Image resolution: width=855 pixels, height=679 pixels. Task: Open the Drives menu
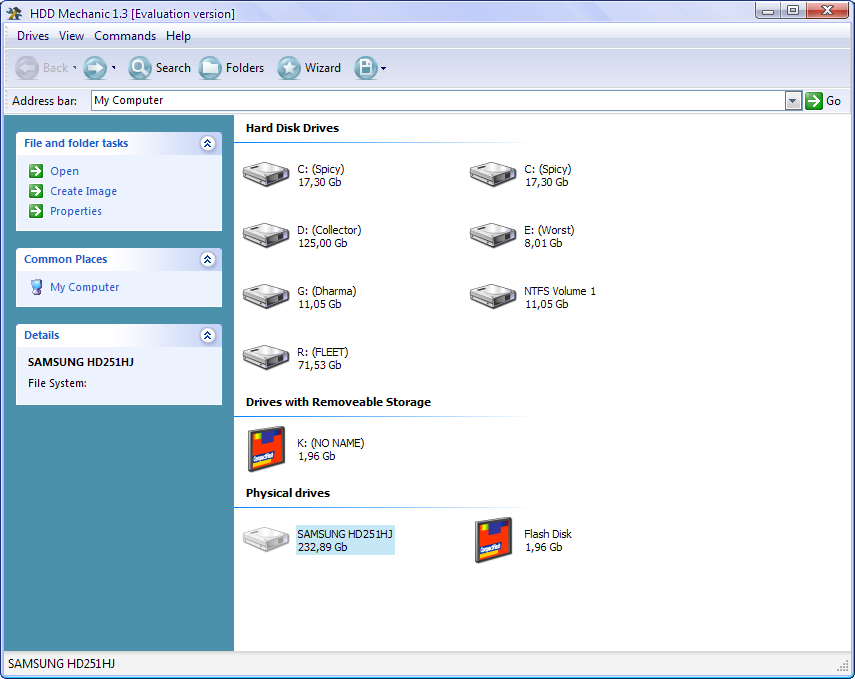(x=33, y=36)
